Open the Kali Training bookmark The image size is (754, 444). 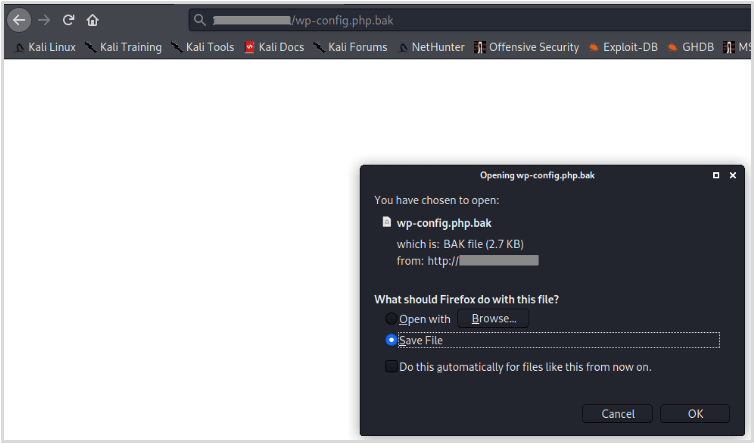click(124, 47)
